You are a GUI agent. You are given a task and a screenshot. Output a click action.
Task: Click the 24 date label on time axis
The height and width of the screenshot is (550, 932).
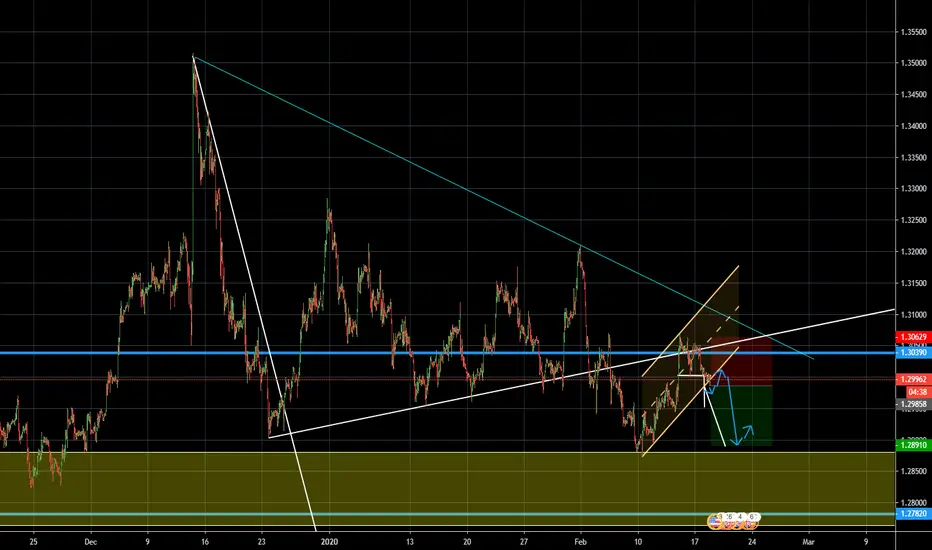coord(752,542)
